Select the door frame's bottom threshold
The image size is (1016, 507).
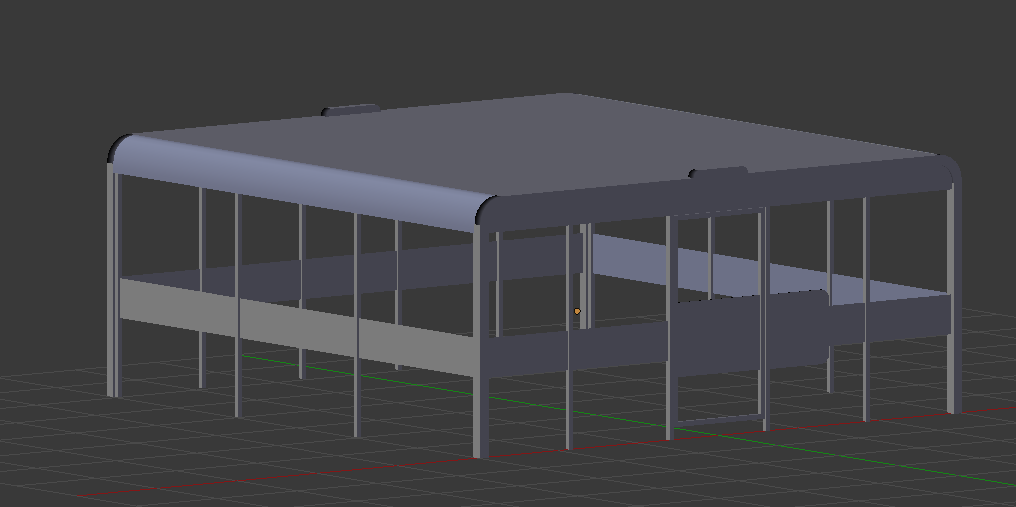click(x=718, y=420)
